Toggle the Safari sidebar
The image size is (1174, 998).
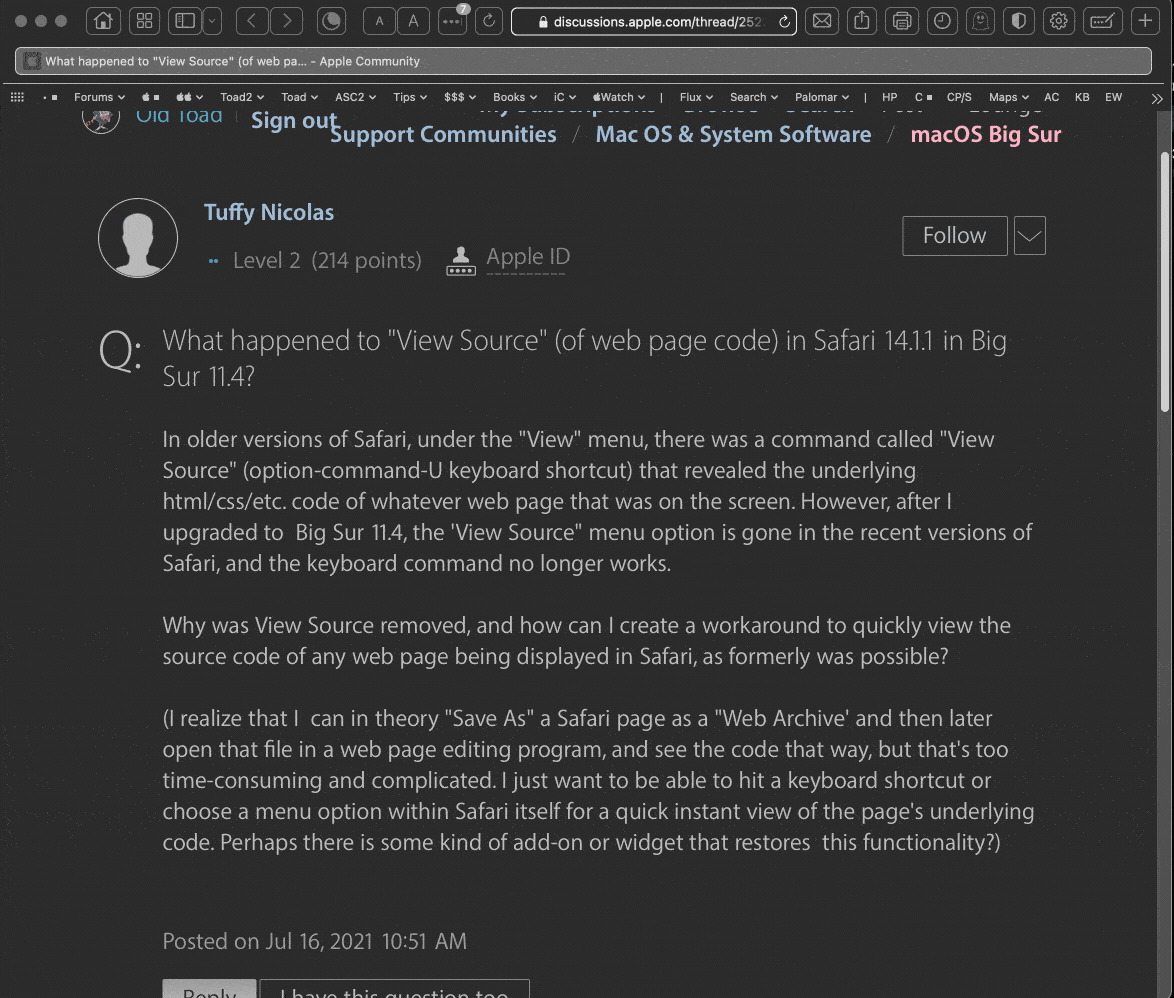coord(184,21)
